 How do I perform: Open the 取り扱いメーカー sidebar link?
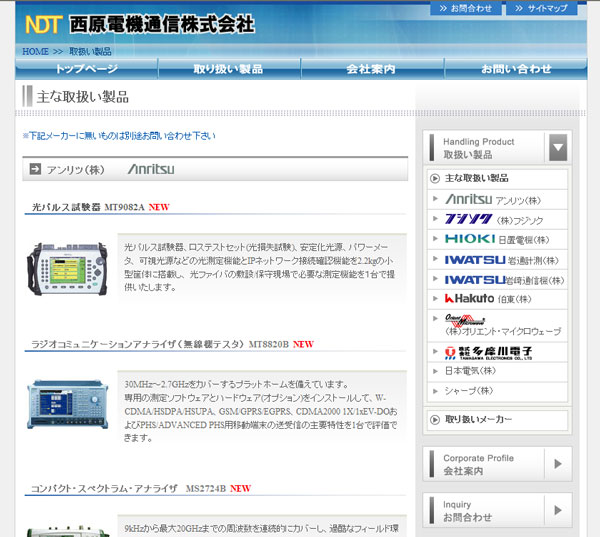(x=478, y=419)
